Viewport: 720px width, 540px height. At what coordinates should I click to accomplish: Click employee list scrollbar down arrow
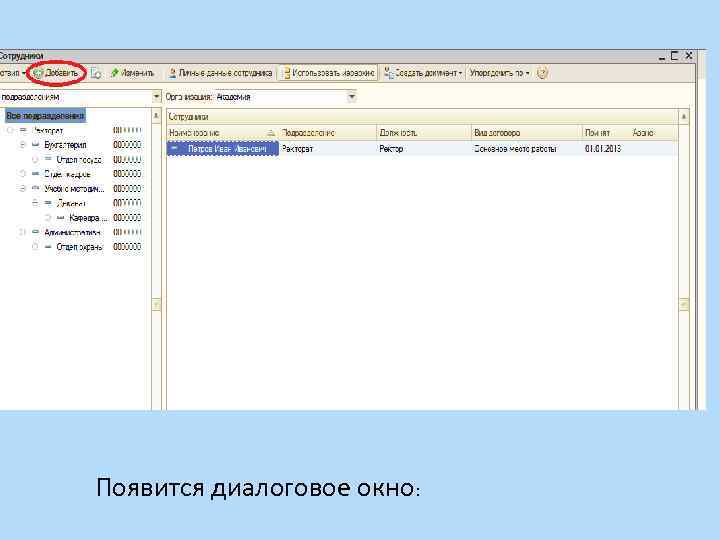pos(684,304)
